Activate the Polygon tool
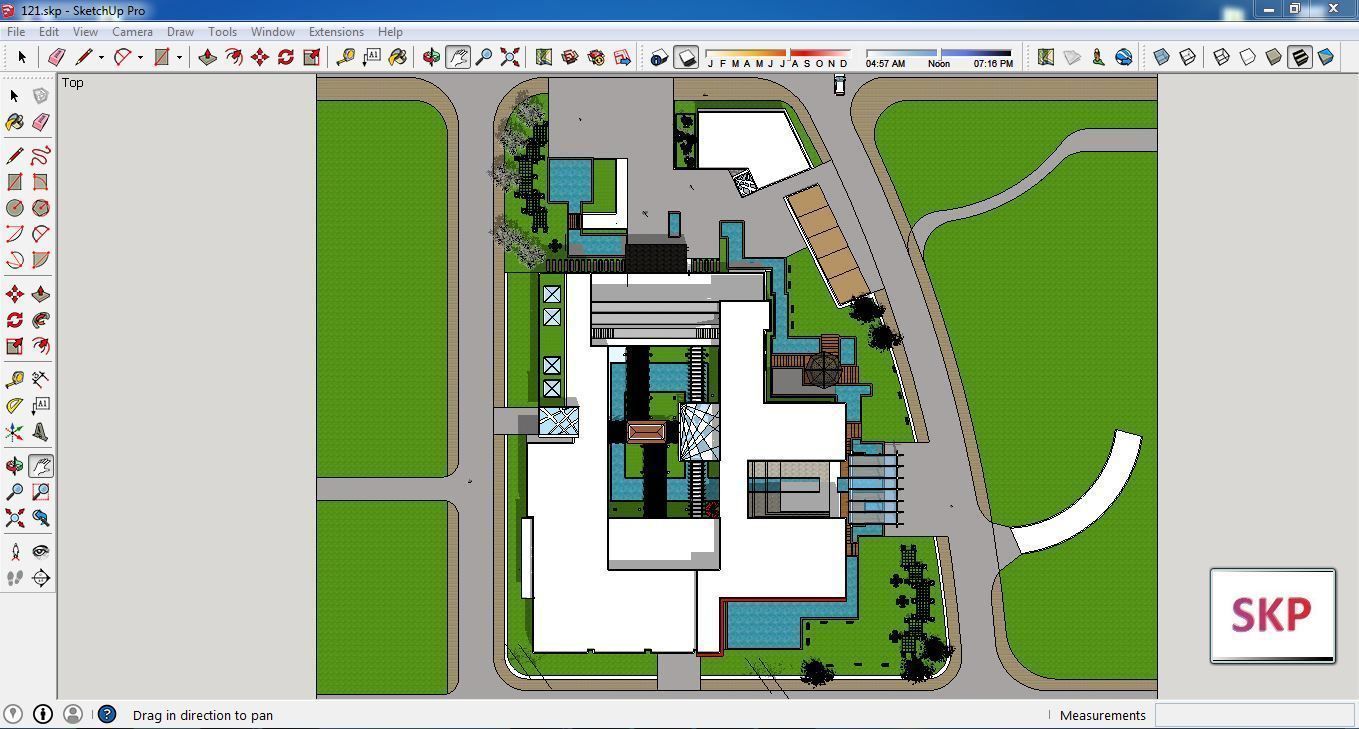 pyautogui.click(x=41, y=208)
